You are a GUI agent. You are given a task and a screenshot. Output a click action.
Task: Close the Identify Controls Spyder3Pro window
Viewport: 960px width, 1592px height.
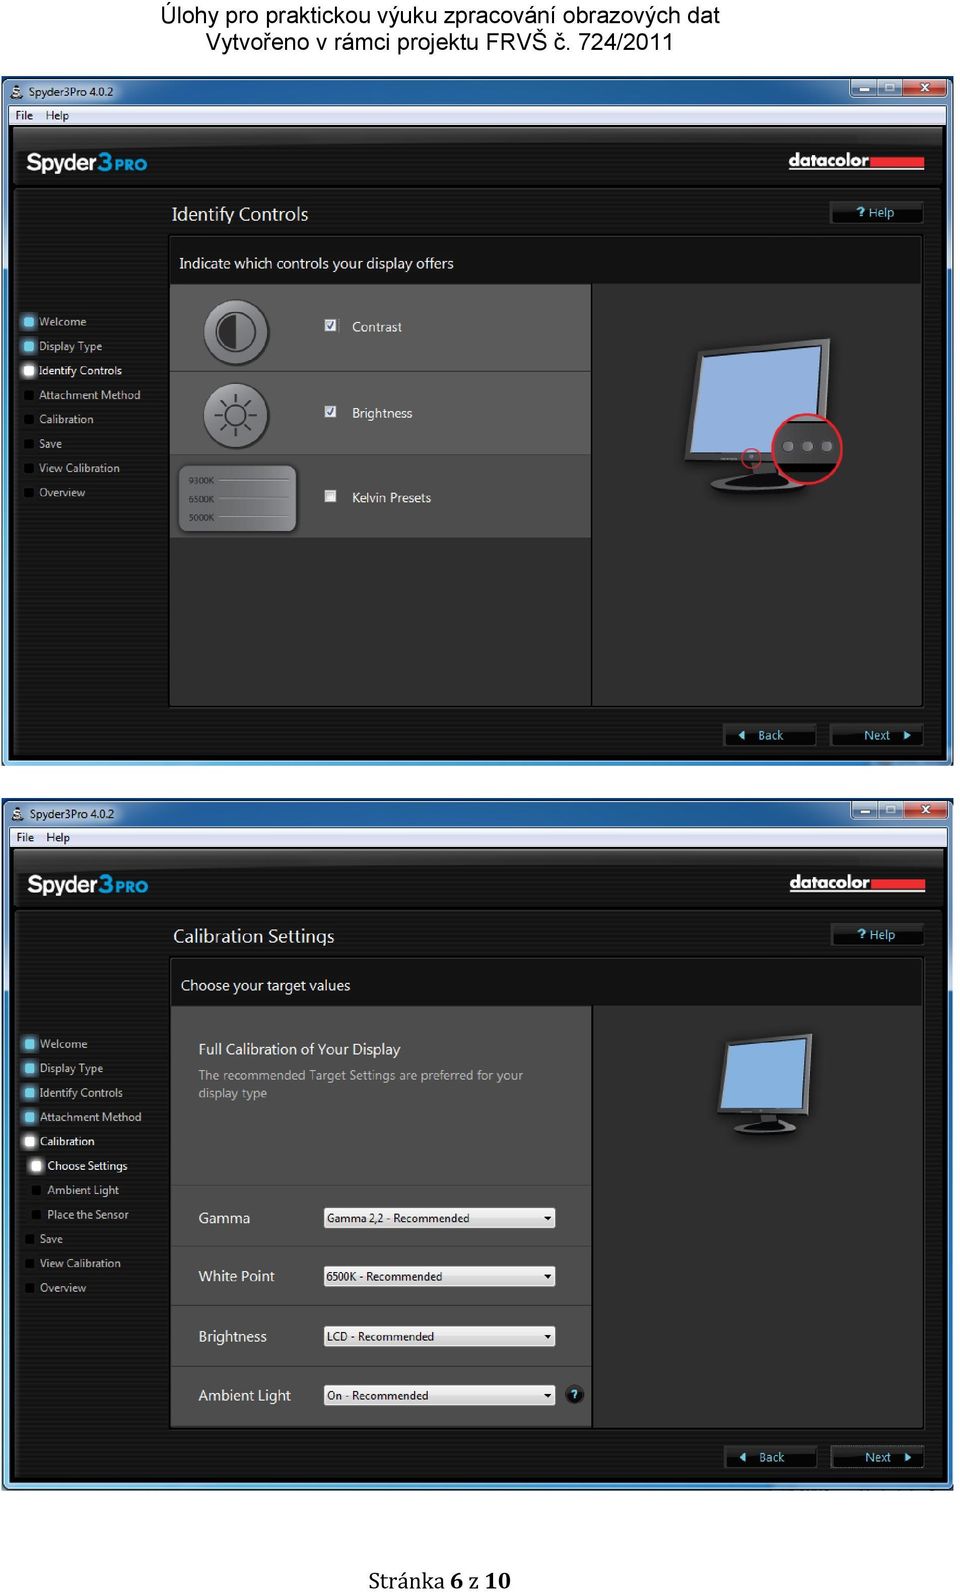(924, 88)
